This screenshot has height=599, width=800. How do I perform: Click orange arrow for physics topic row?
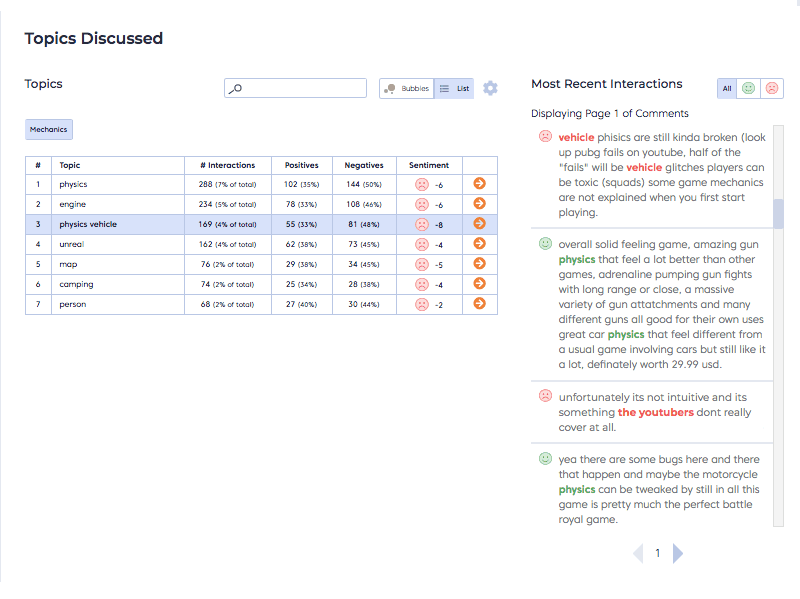(x=479, y=184)
